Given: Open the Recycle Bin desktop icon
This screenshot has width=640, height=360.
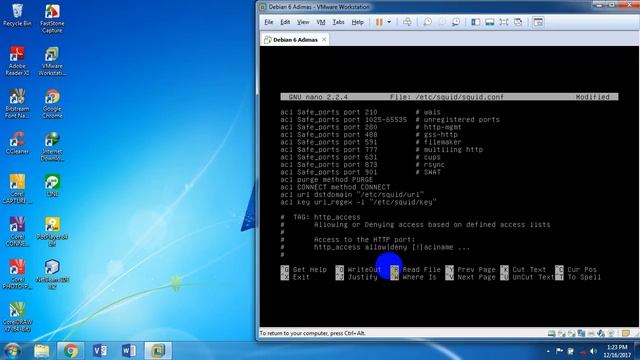Looking at the screenshot, I should tap(17, 15).
